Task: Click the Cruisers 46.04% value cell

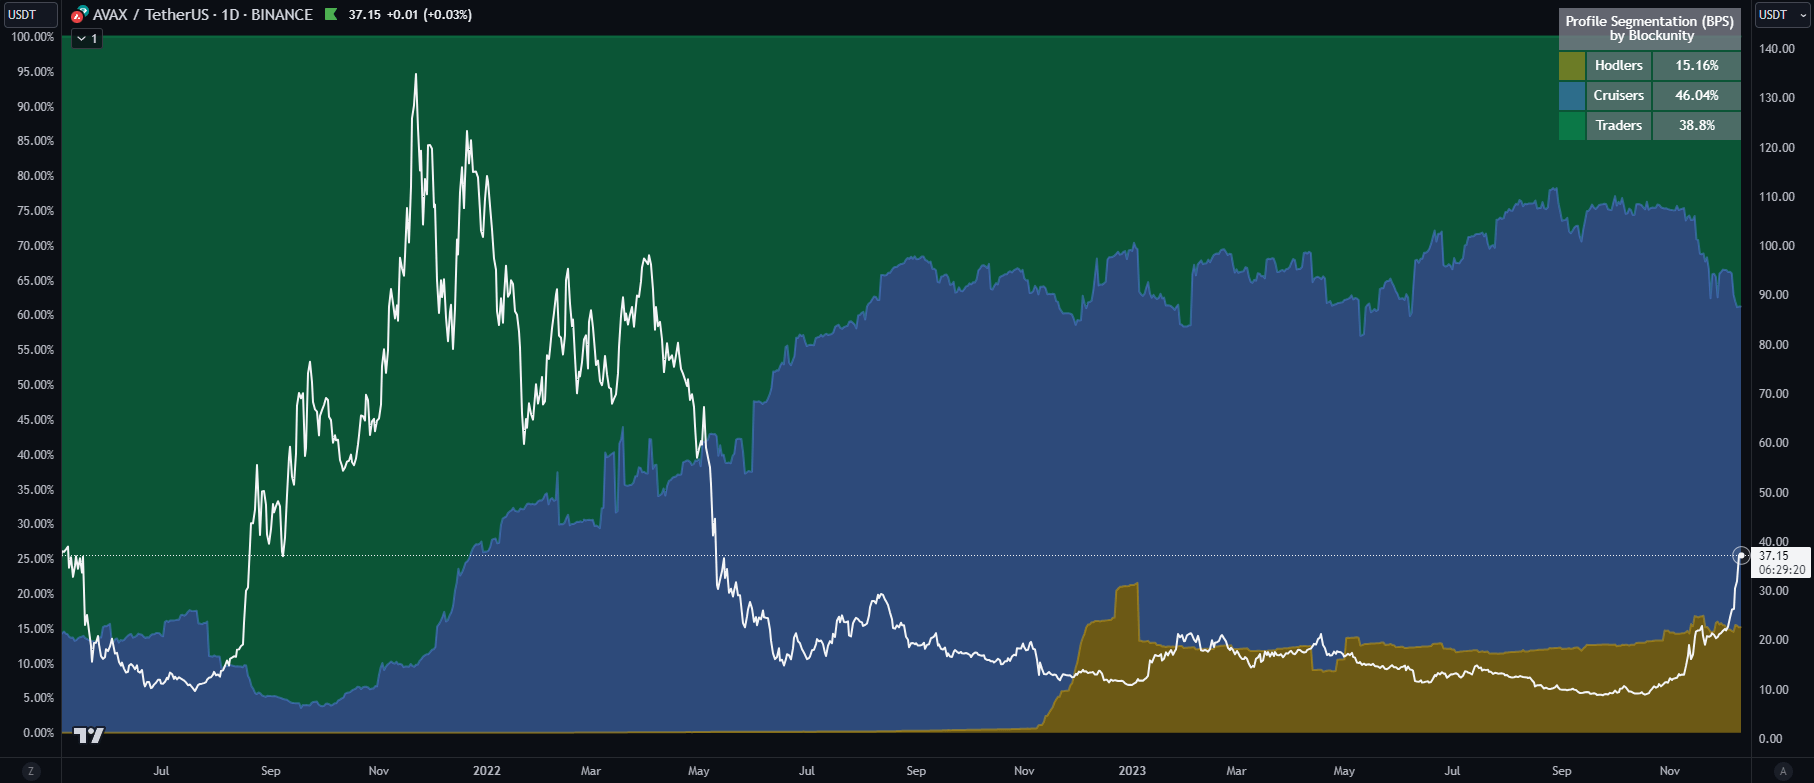Action: point(1696,96)
